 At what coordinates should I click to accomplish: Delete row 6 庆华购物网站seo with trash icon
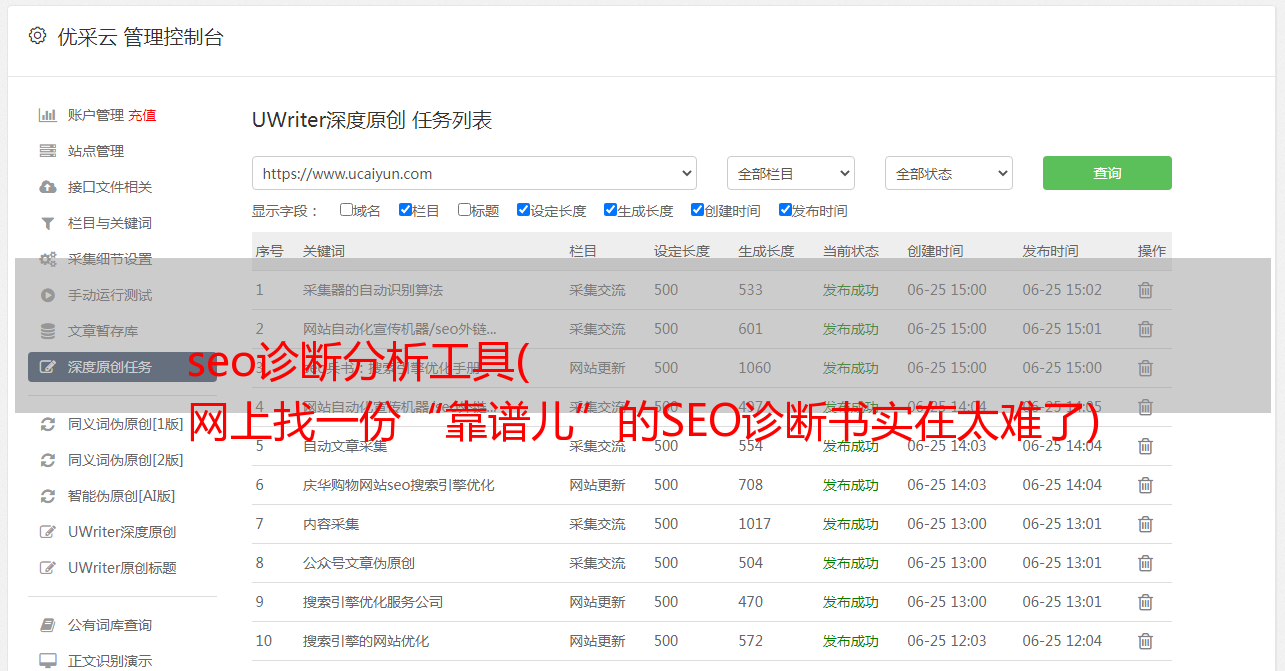1146,485
